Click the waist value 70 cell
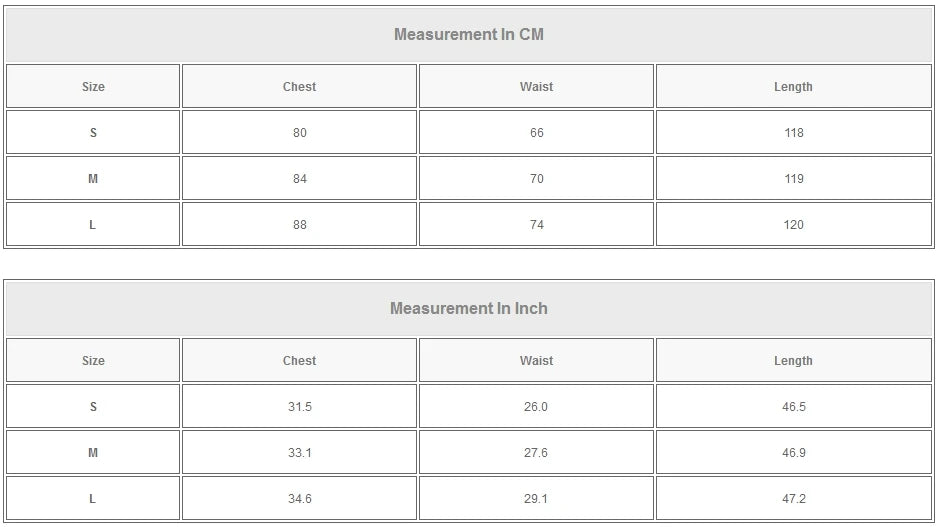 click(x=536, y=179)
